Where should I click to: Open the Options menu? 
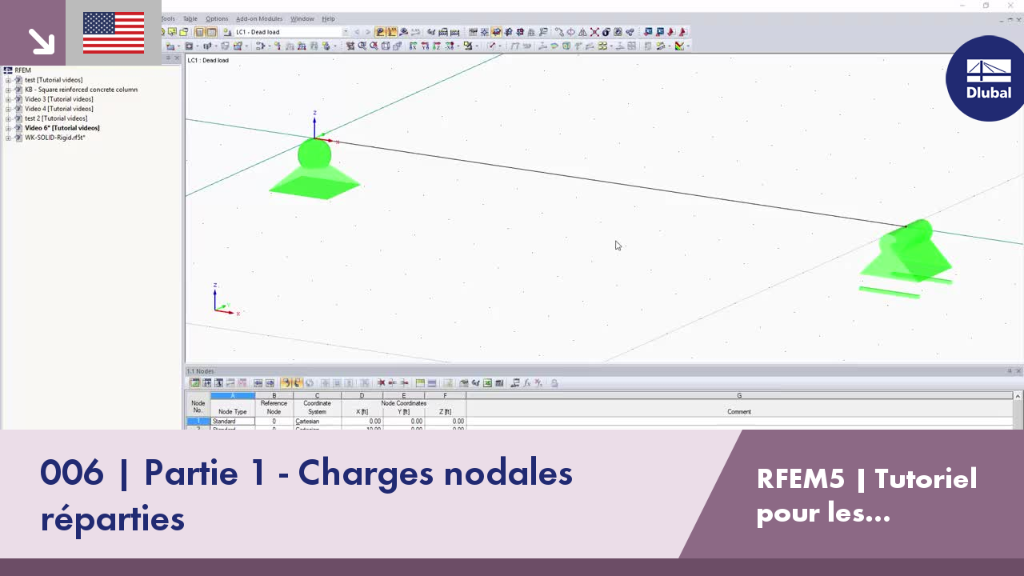coord(217,19)
